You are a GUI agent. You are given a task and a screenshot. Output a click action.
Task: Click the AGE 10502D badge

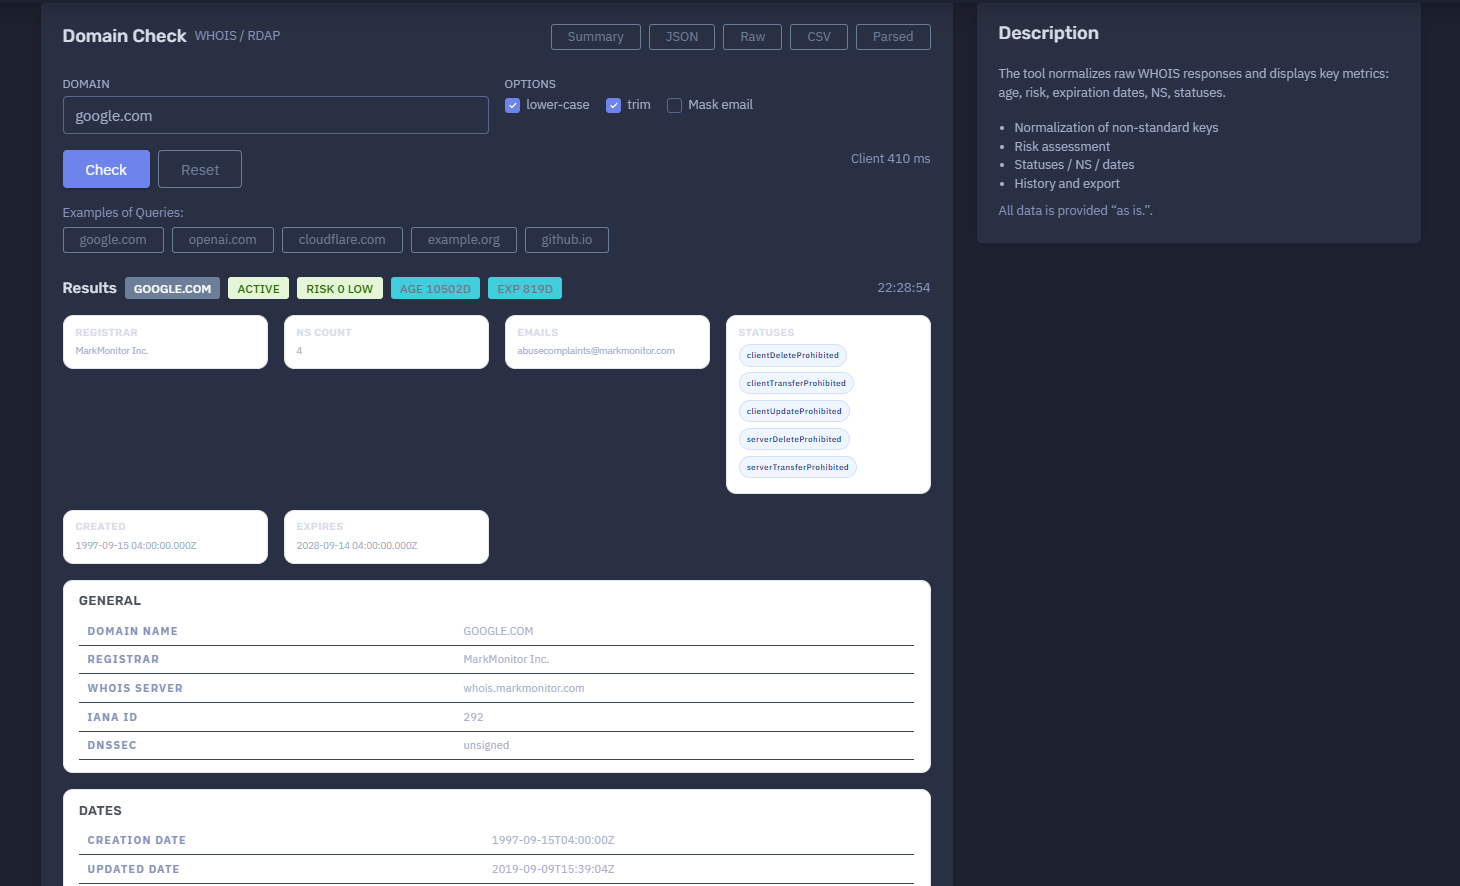pyautogui.click(x=435, y=288)
